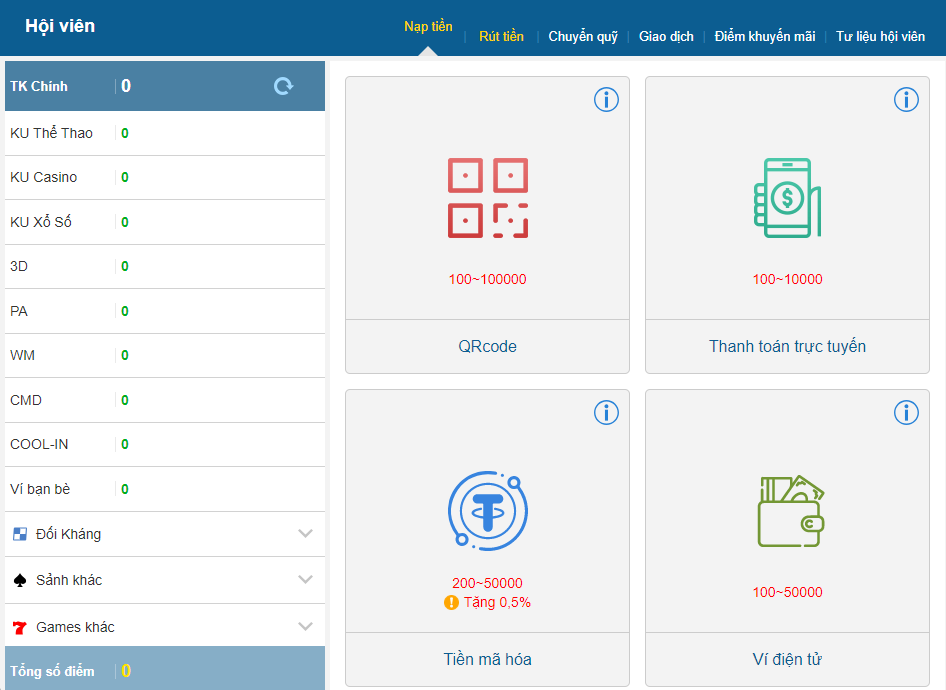This screenshot has width=946, height=690.
Task: Open the Chuyển quỹ tab
Action: point(583,37)
